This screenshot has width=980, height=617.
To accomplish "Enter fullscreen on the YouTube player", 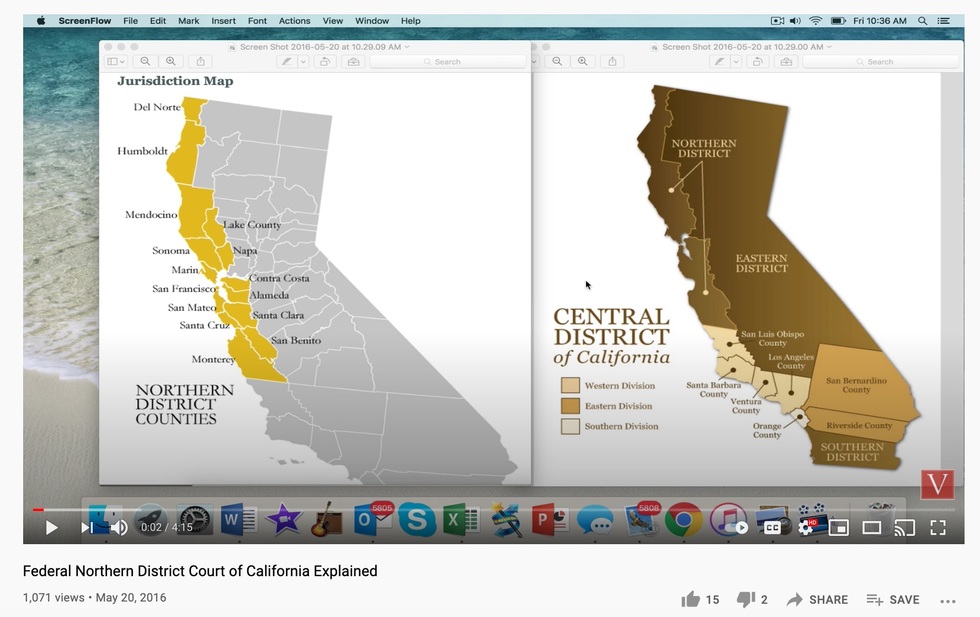I will pos(937,528).
